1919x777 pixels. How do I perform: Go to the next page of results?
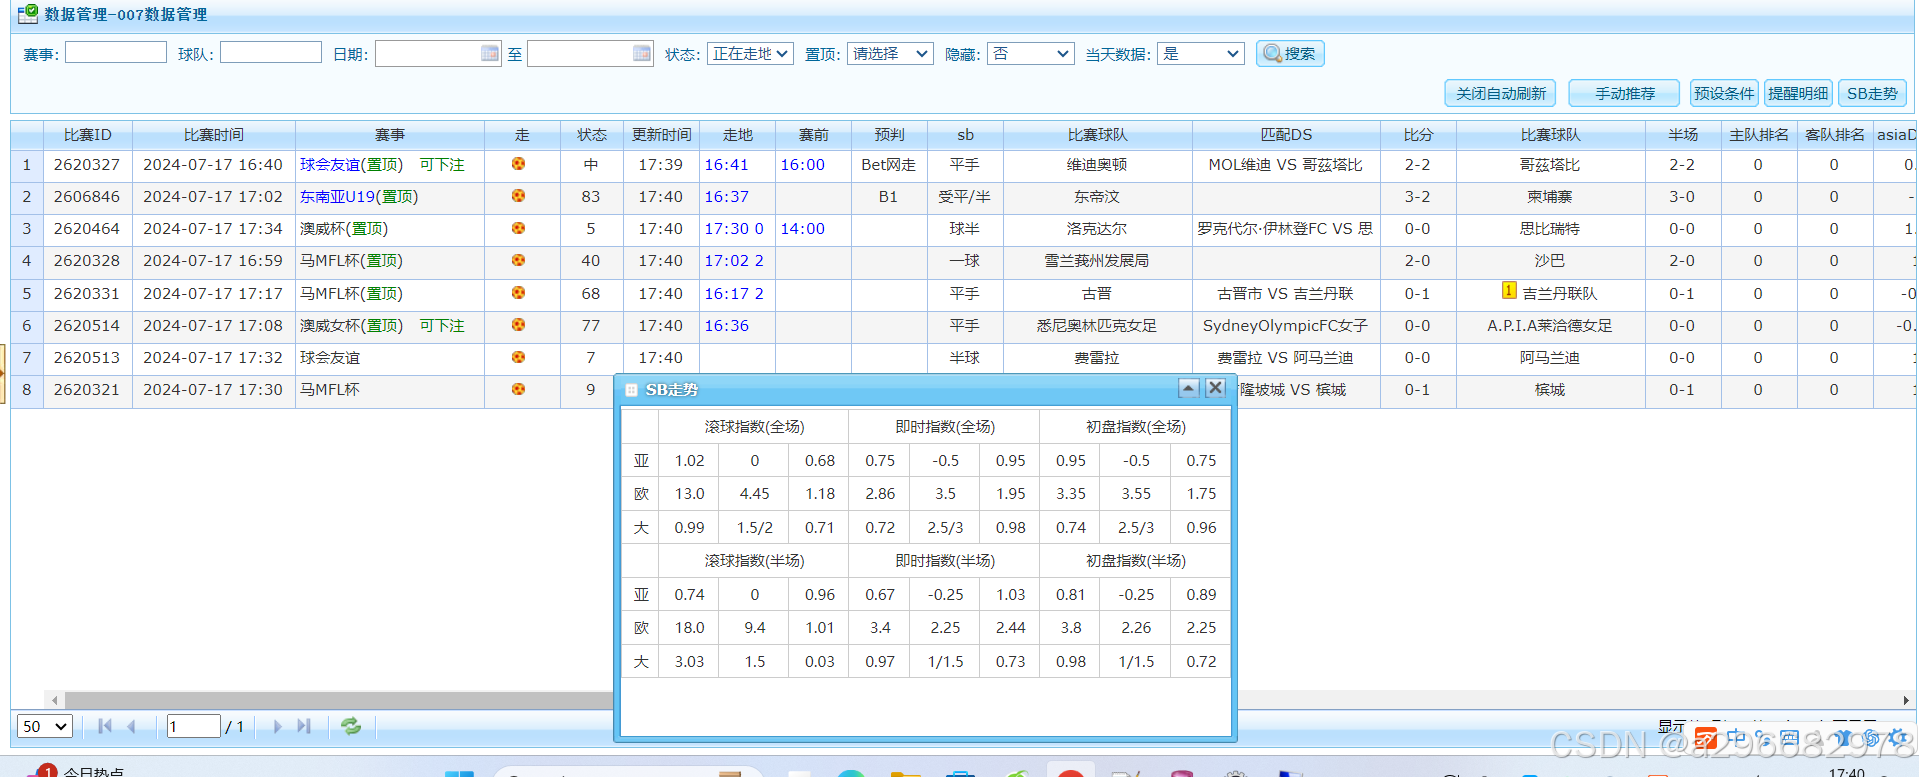click(277, 726)
